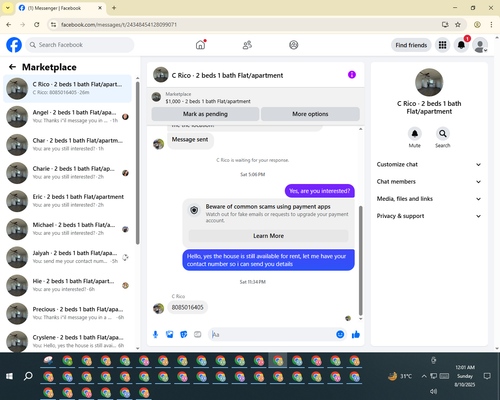The image size is (500, 400).
Task: Bookmark this page with the star icon
Action: tap(458, 25)
